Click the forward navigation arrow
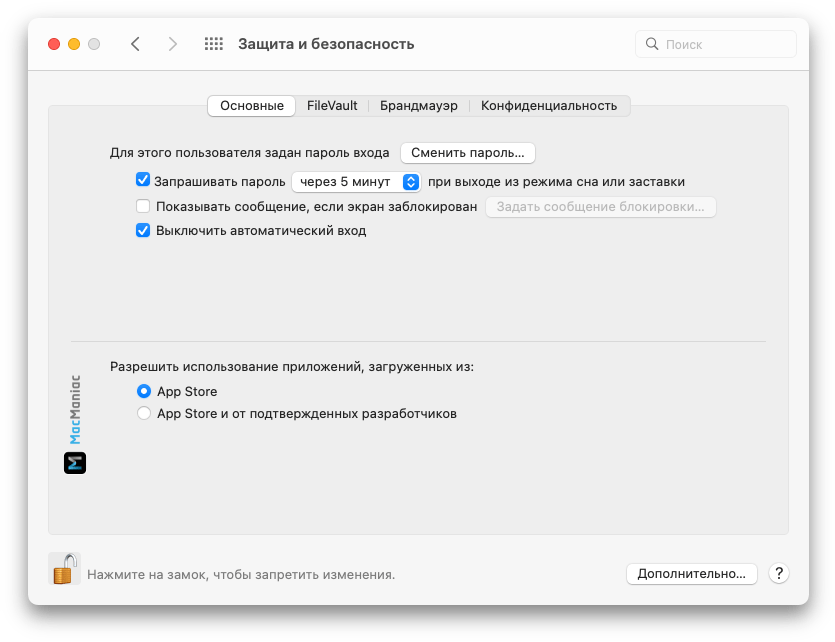835x642 pixels. [173, 44]
